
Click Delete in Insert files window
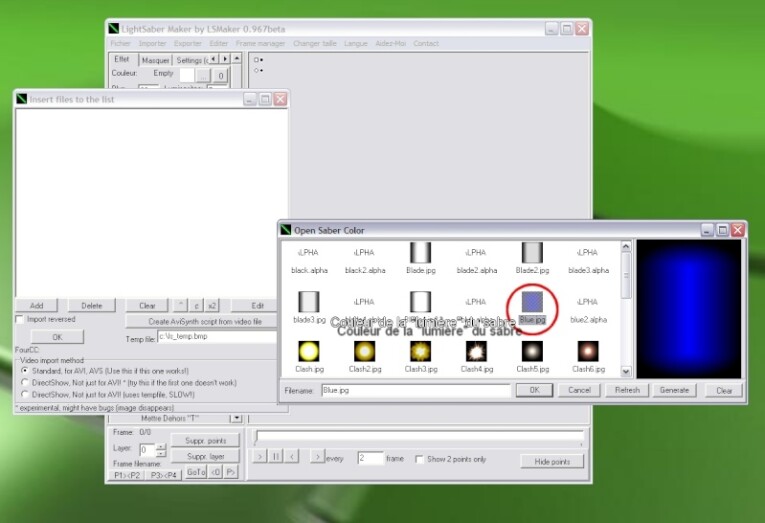coord(92,305)
